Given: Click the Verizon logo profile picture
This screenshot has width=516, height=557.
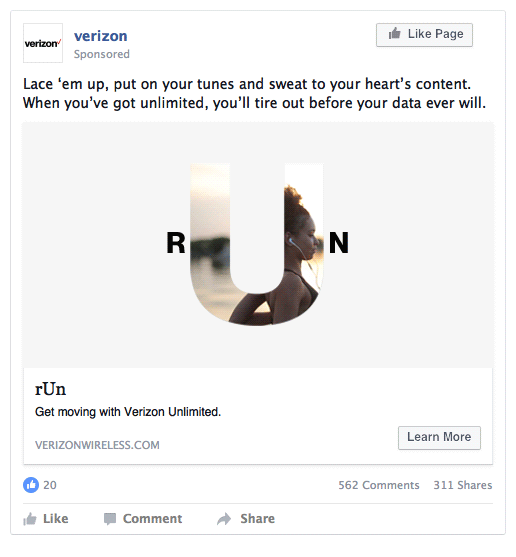Looking at the screenshot, I should tap(43, 43).
